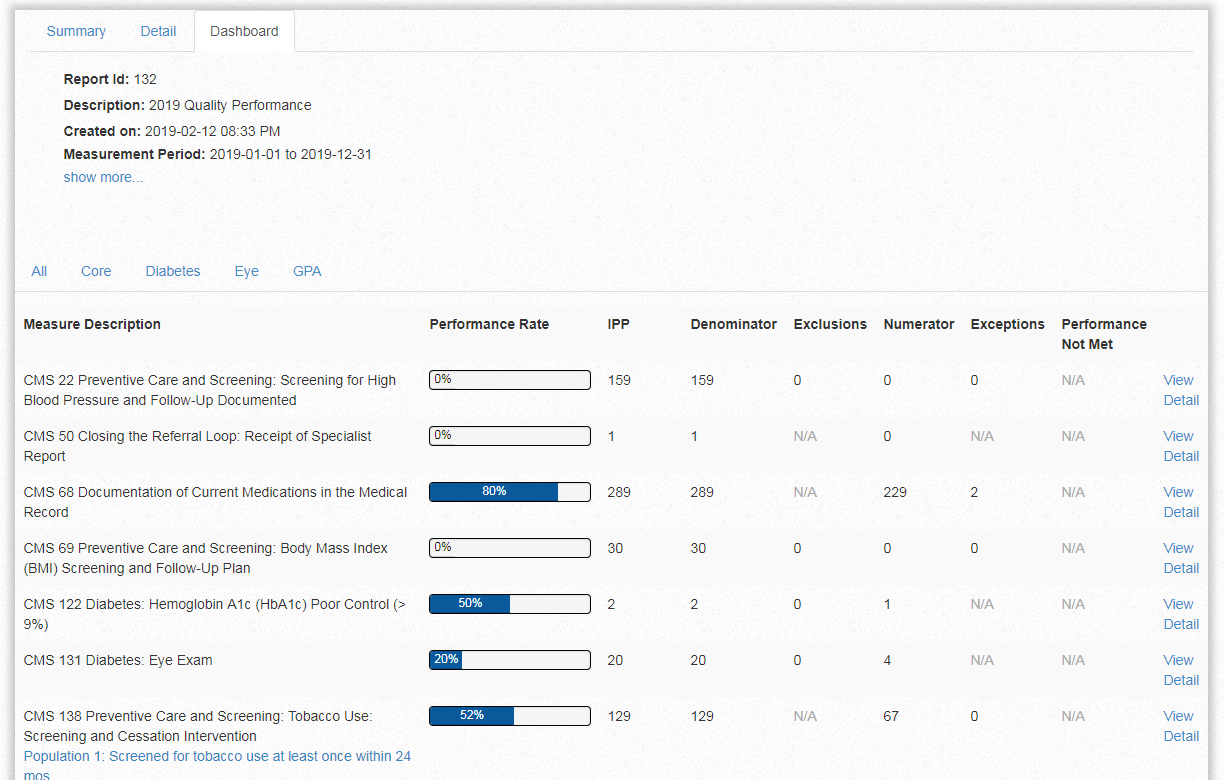
Task: Click CMS 138 Population 1 link
Action: coord(217,757)
